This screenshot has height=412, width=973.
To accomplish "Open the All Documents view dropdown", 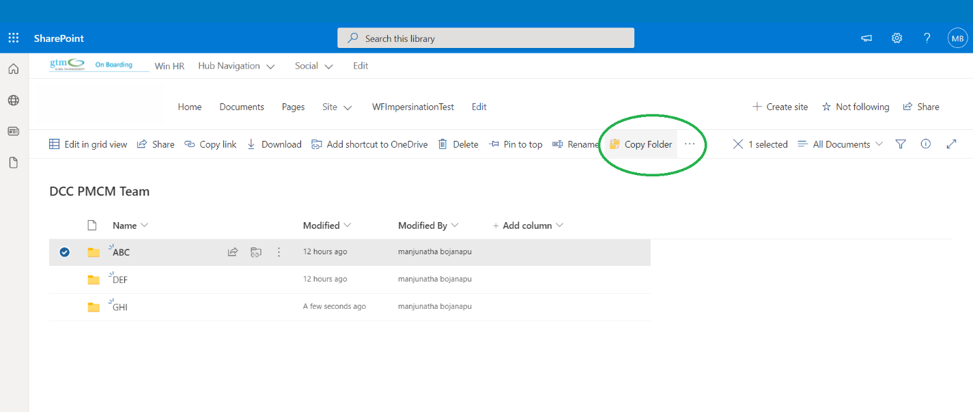I will click(x=840, y=144).
